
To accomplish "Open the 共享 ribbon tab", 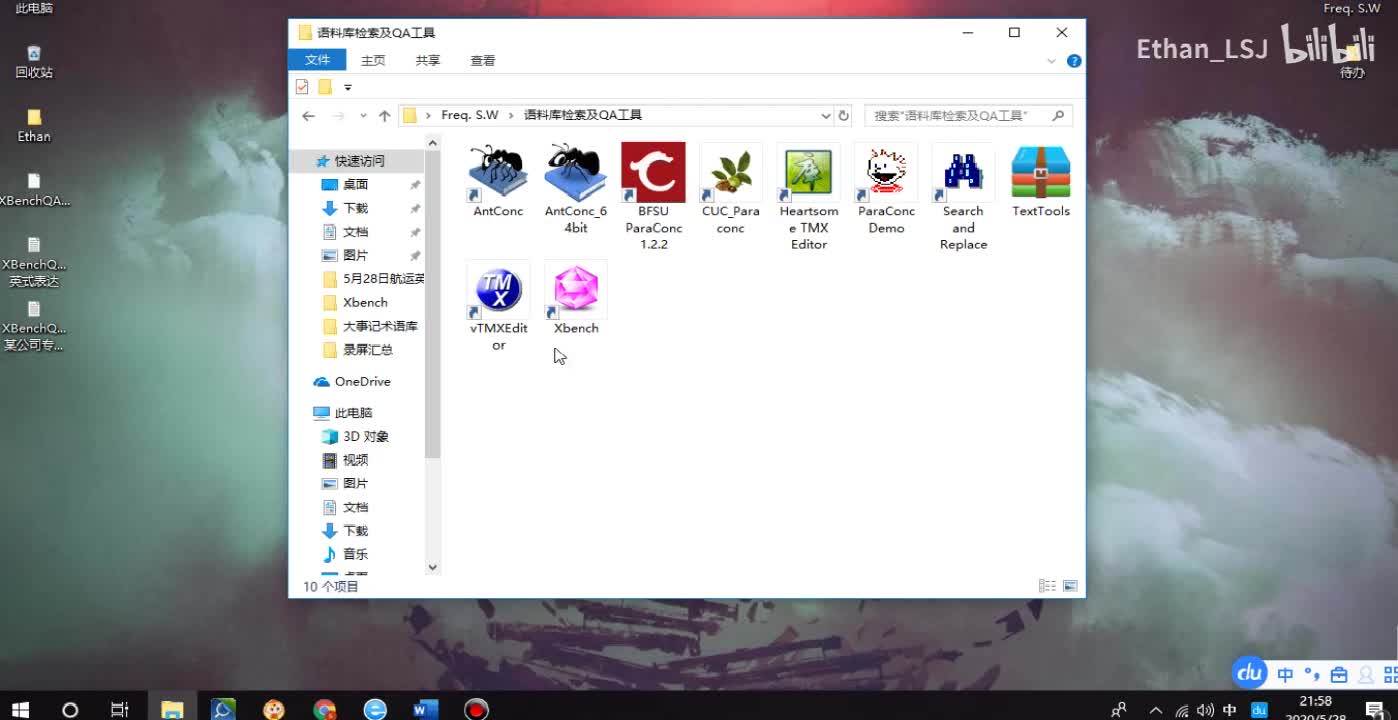I will (x=427, y=60).
